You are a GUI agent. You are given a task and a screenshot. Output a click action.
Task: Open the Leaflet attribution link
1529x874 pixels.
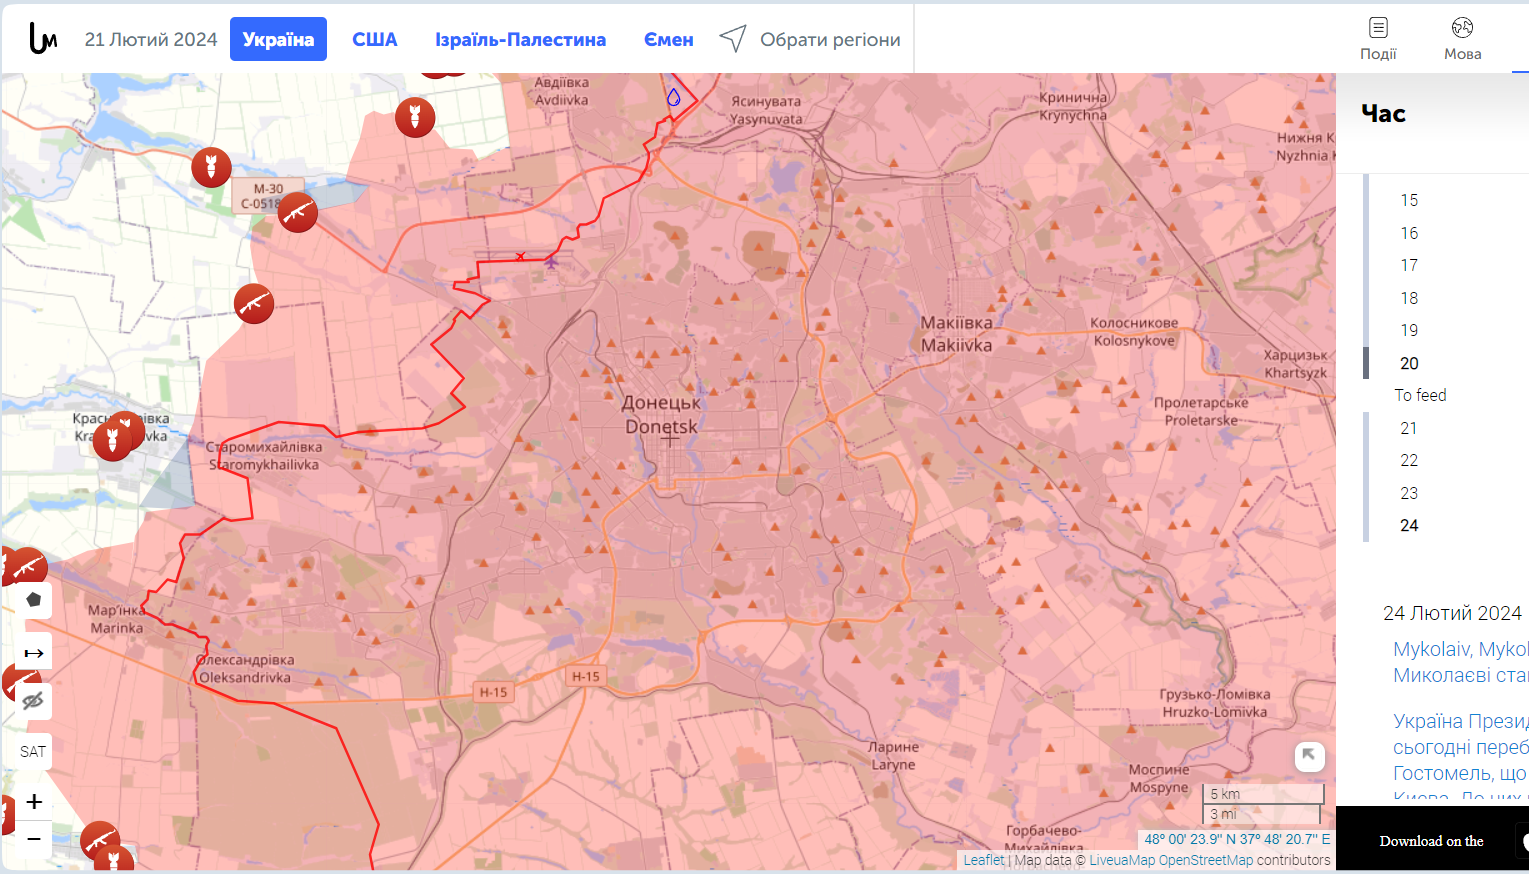pos(984,860)
